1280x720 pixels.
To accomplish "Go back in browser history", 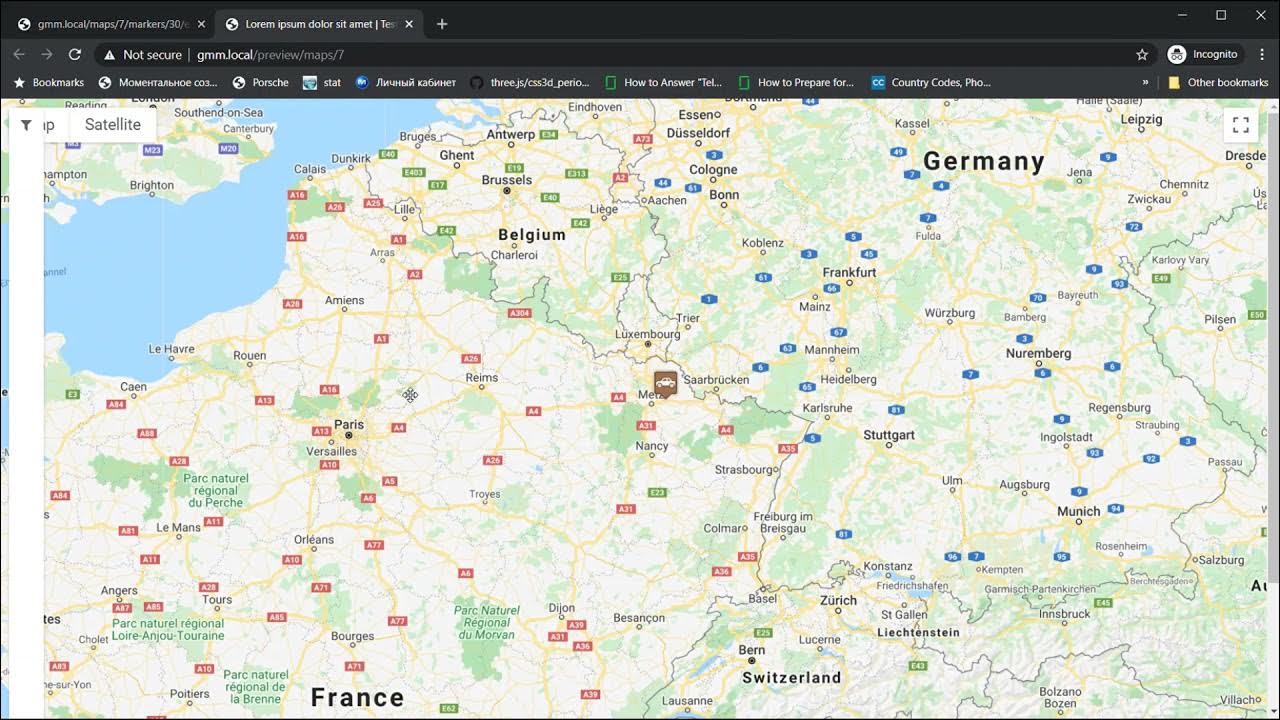I will coord(19,54).
